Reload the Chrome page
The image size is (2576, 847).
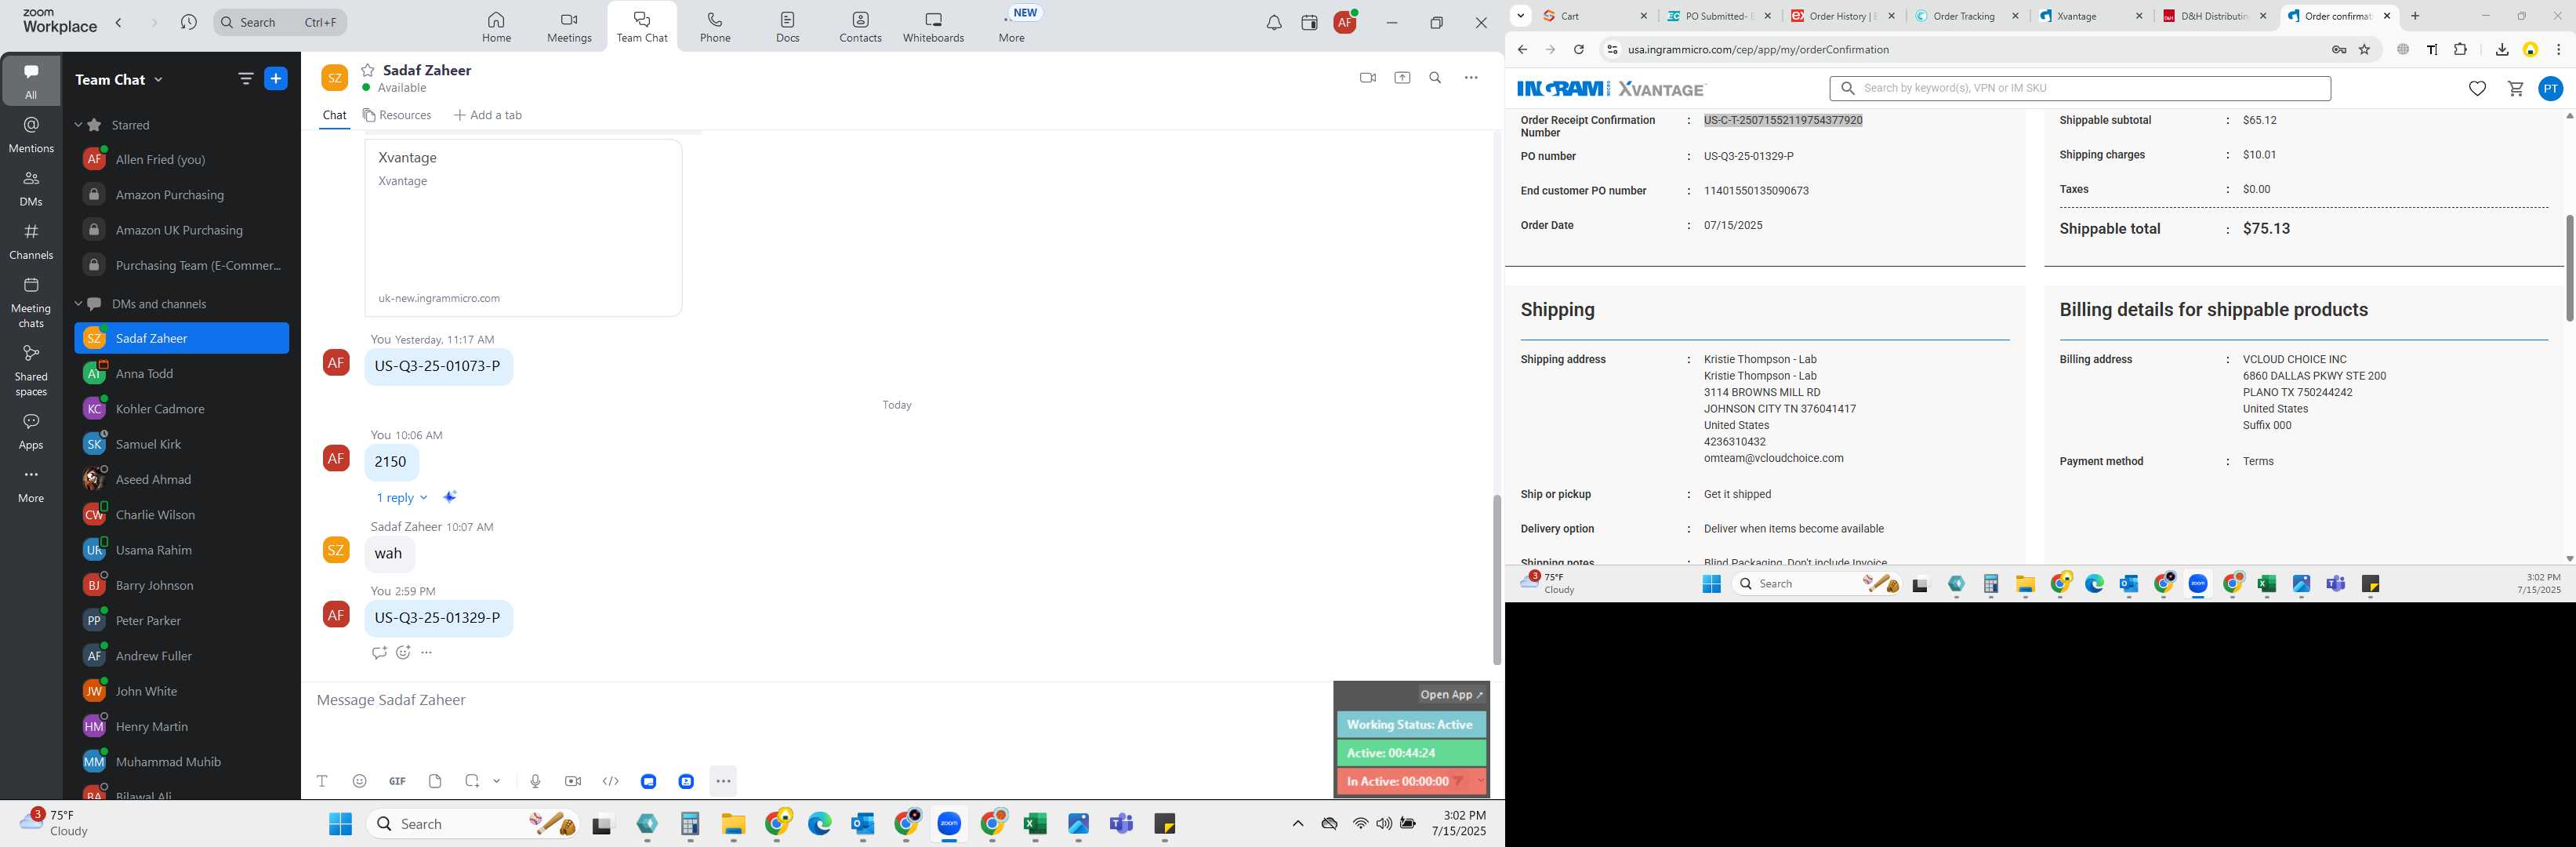click(x=1578, y=50)
